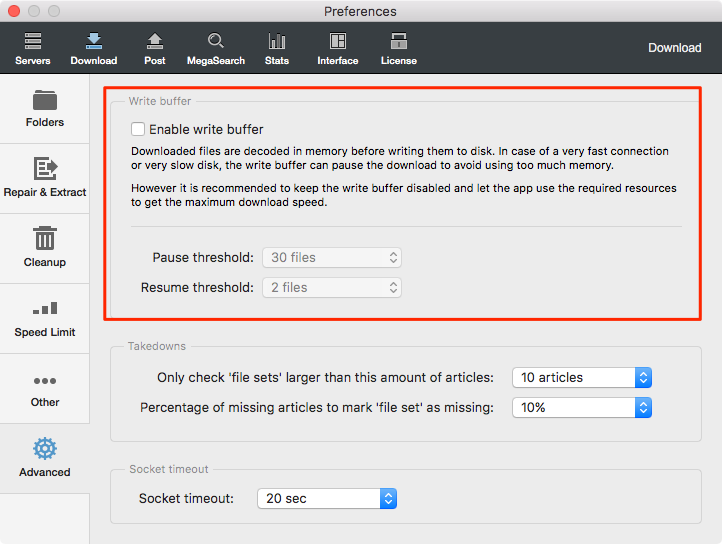Click the 'Advanced' sidebar label

pos(45,472)
